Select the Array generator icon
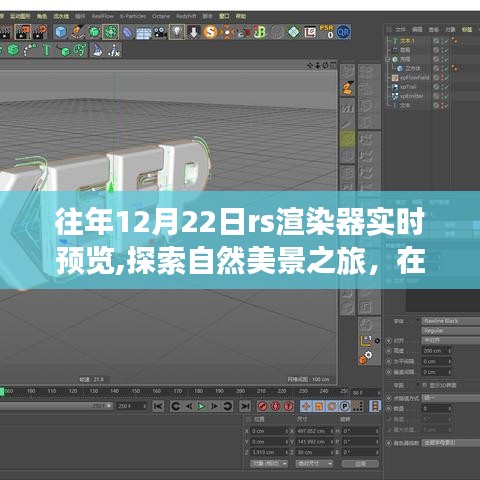 110,32
